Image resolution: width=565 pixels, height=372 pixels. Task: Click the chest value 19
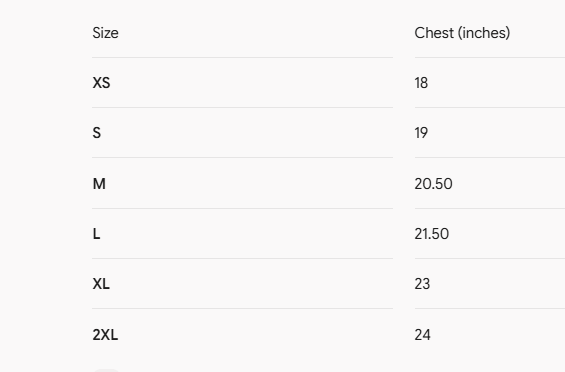(x=421, y=133)
